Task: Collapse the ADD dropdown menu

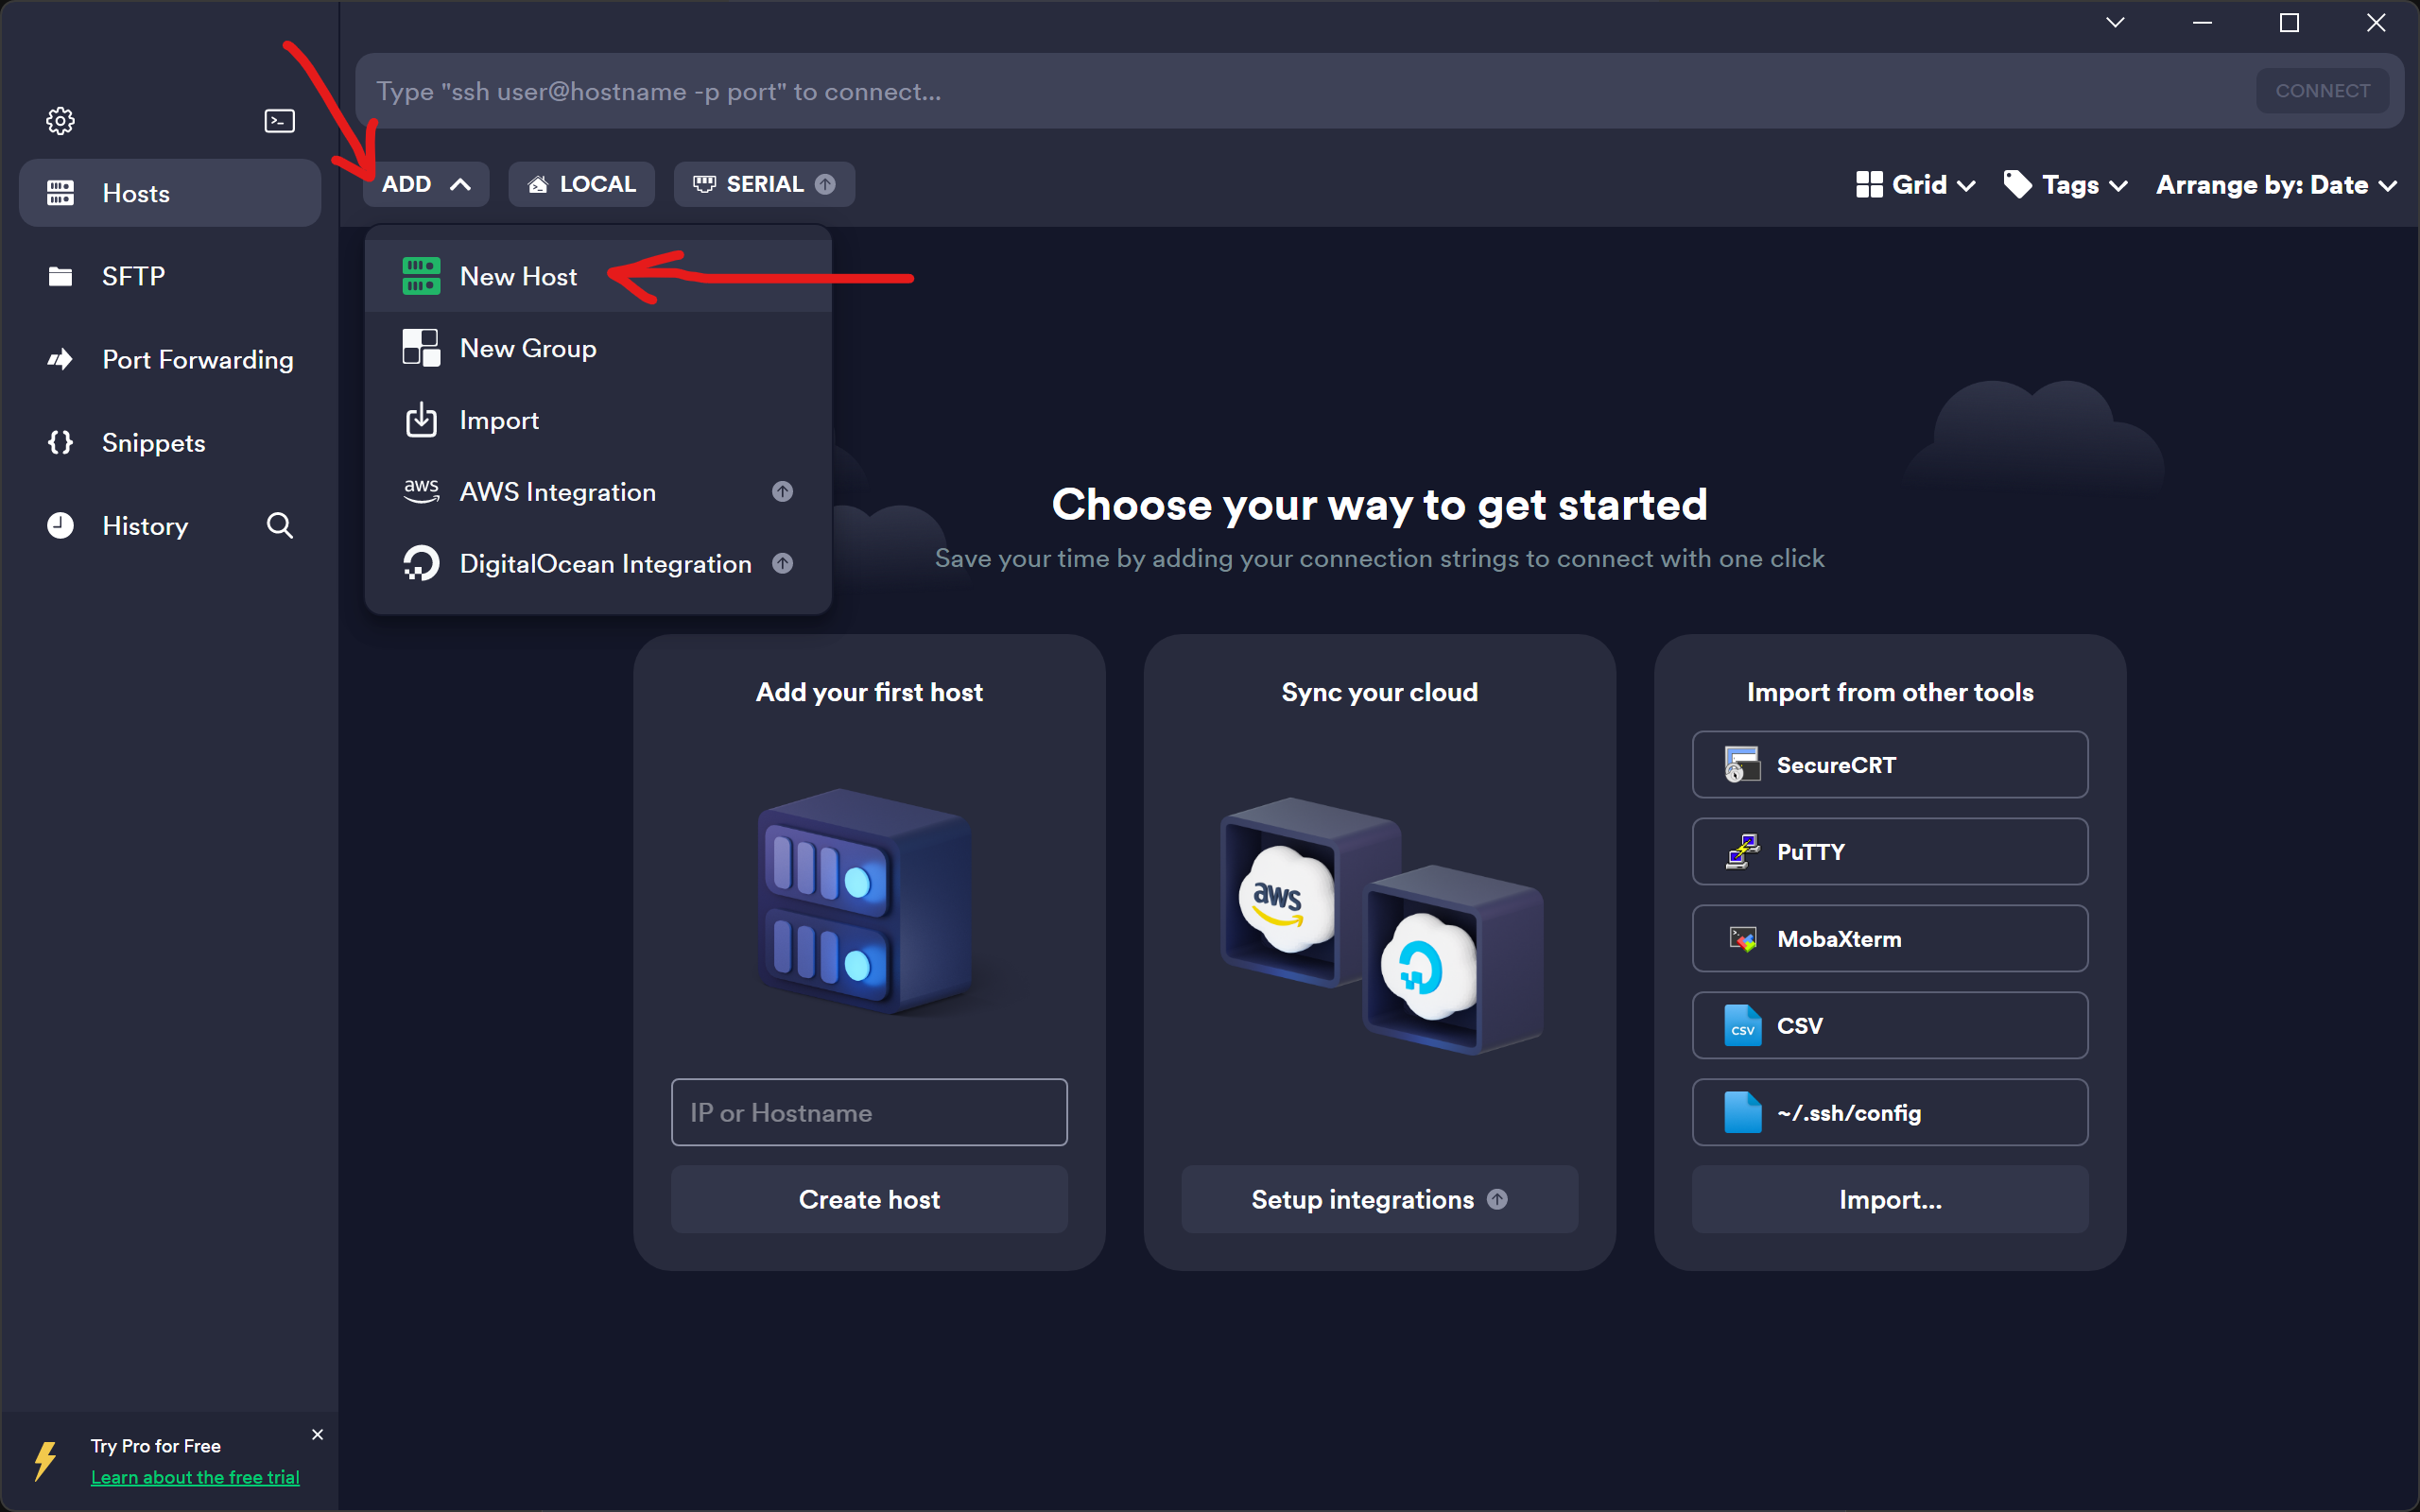Action: pos(426,185)
